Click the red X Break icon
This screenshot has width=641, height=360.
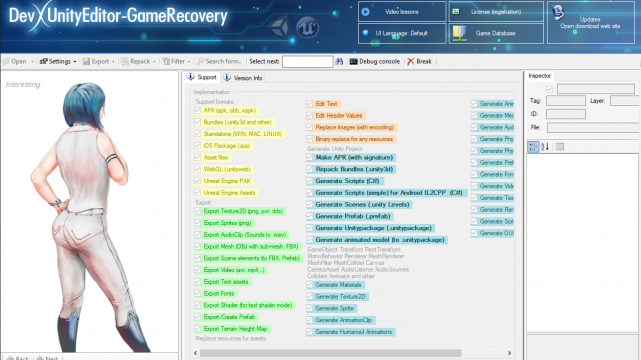pos(410,61)
